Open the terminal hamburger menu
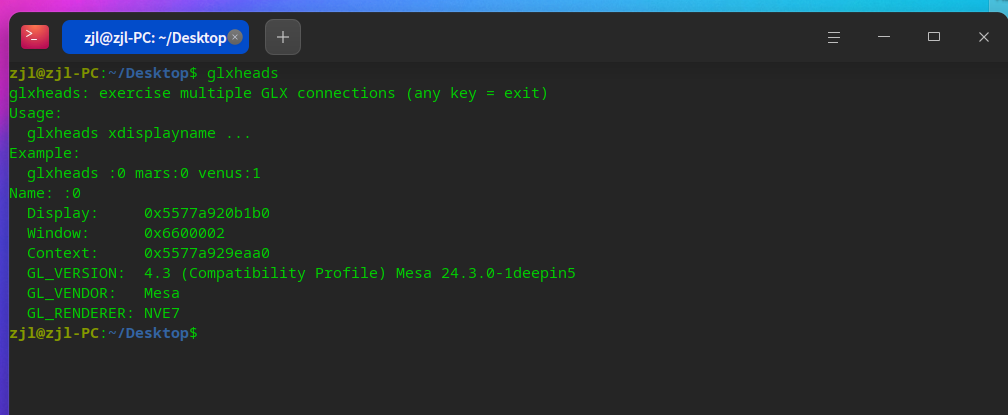The height and width of the screenshot is (415, 1008). tap(834, 37)
